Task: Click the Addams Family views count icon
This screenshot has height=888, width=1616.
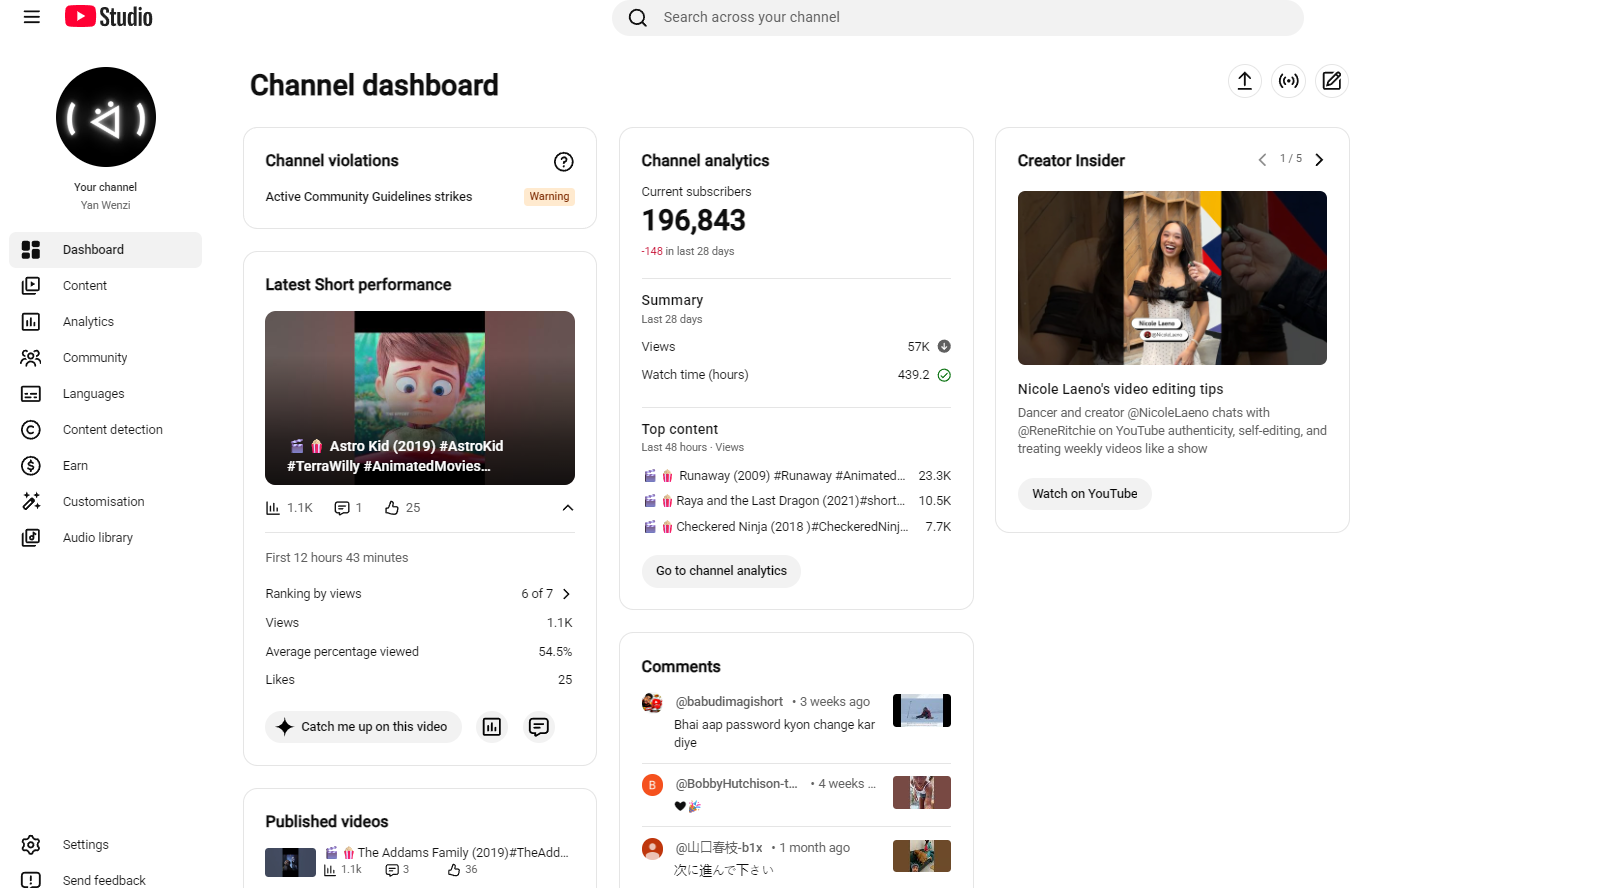Action: click(x=330, y=870)
